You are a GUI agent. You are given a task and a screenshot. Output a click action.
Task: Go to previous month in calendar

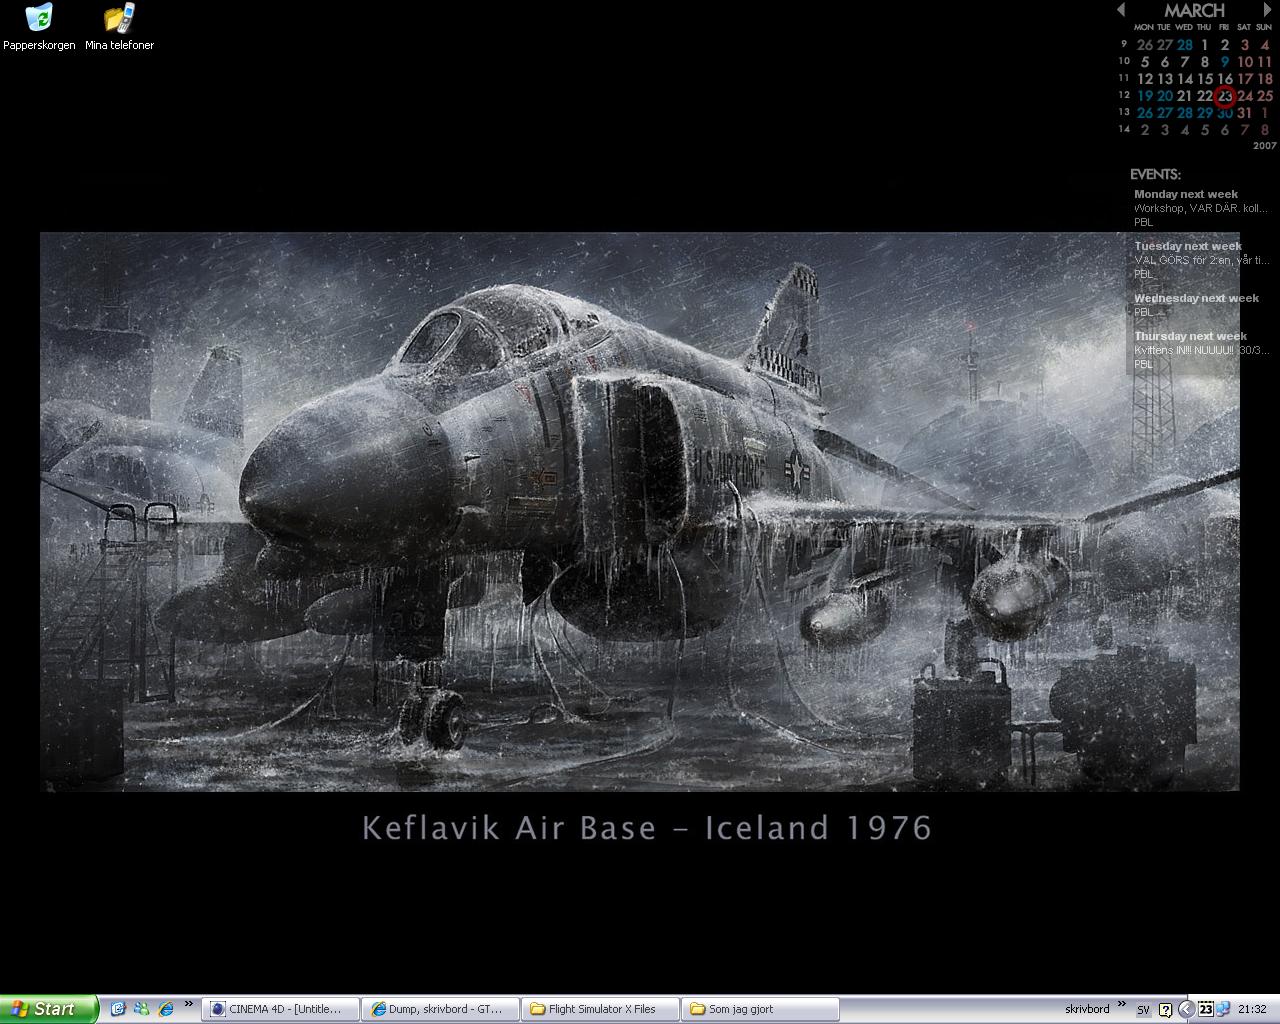click(x=1120, y=9)
